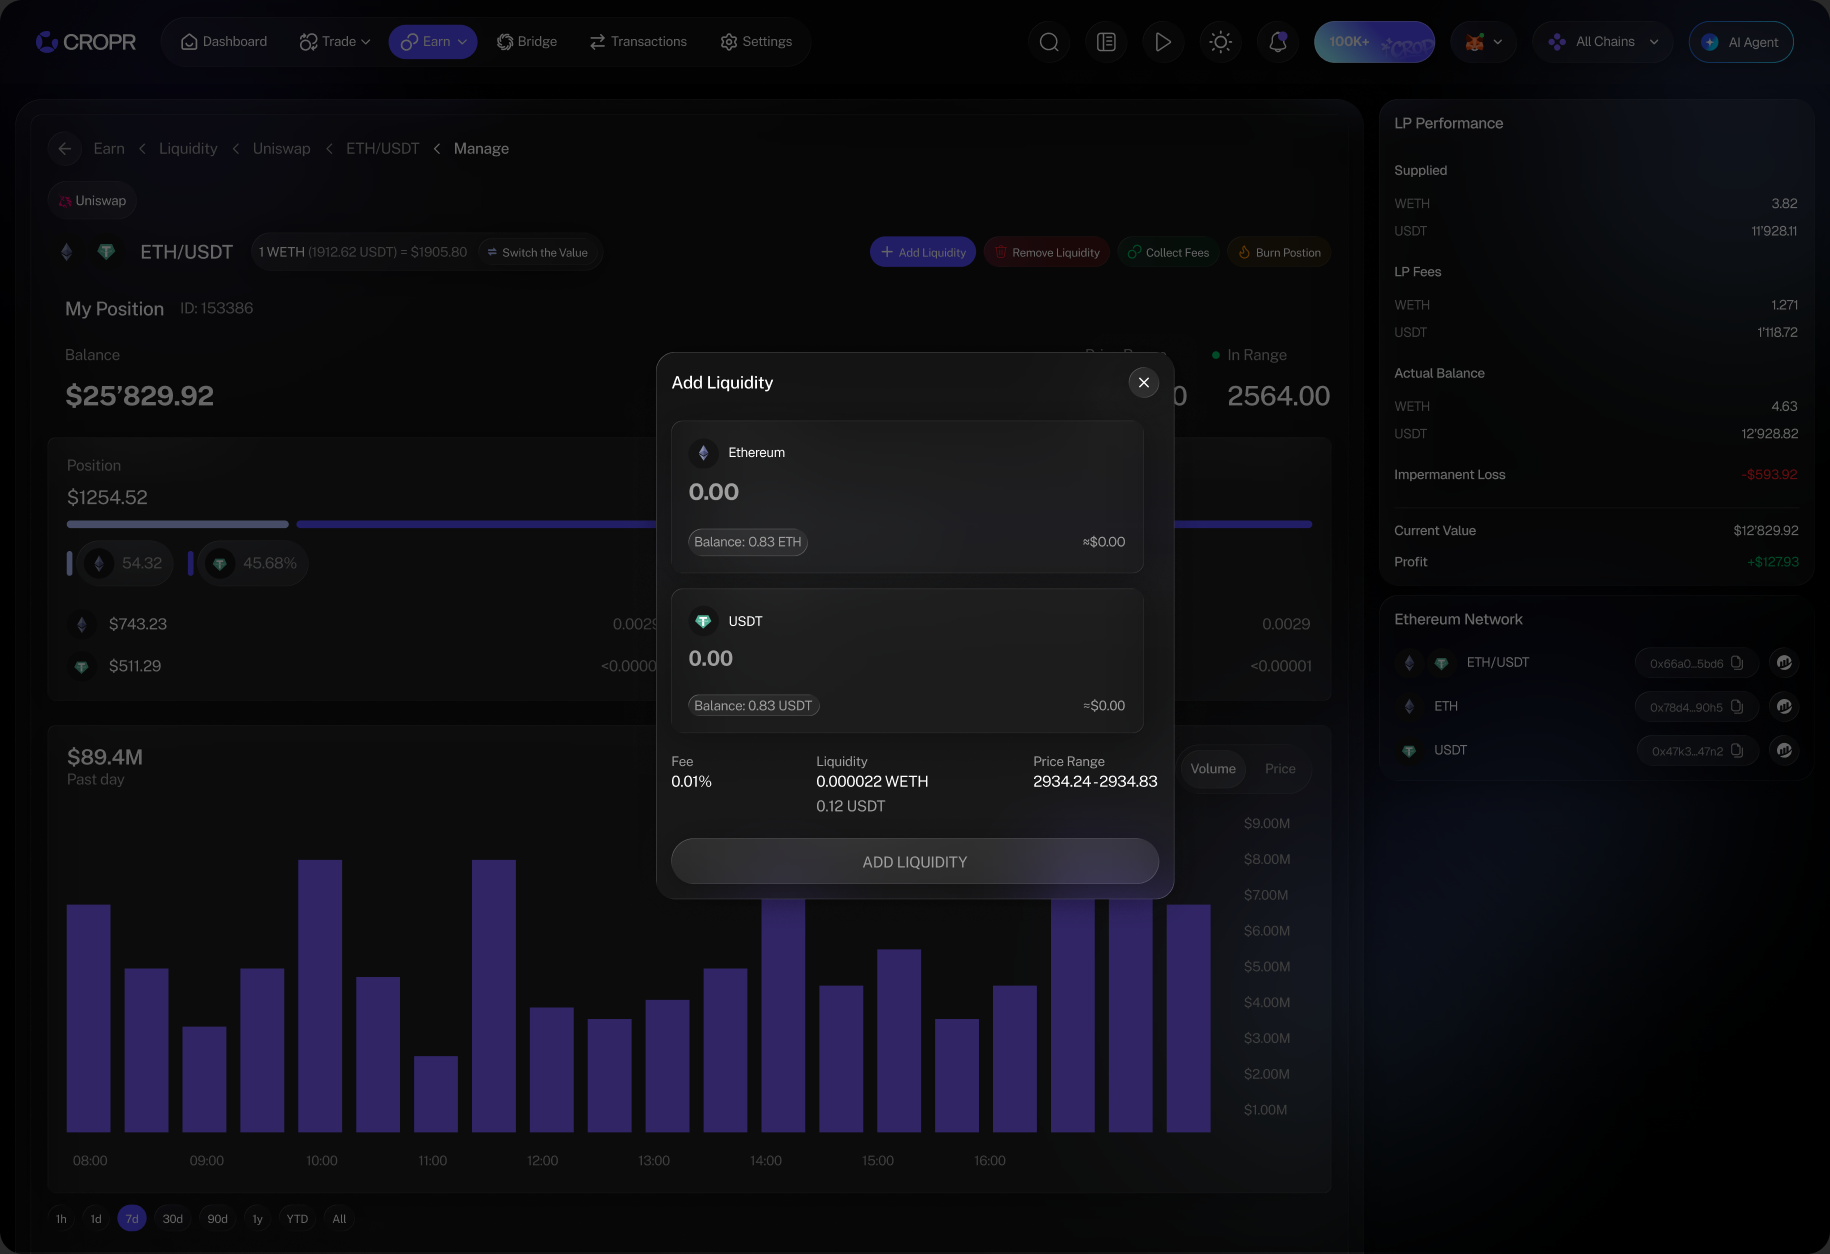Viewport: 1830px width, 1254px height.
Task: Switch chart to Price view
Action: [1280, 769]
